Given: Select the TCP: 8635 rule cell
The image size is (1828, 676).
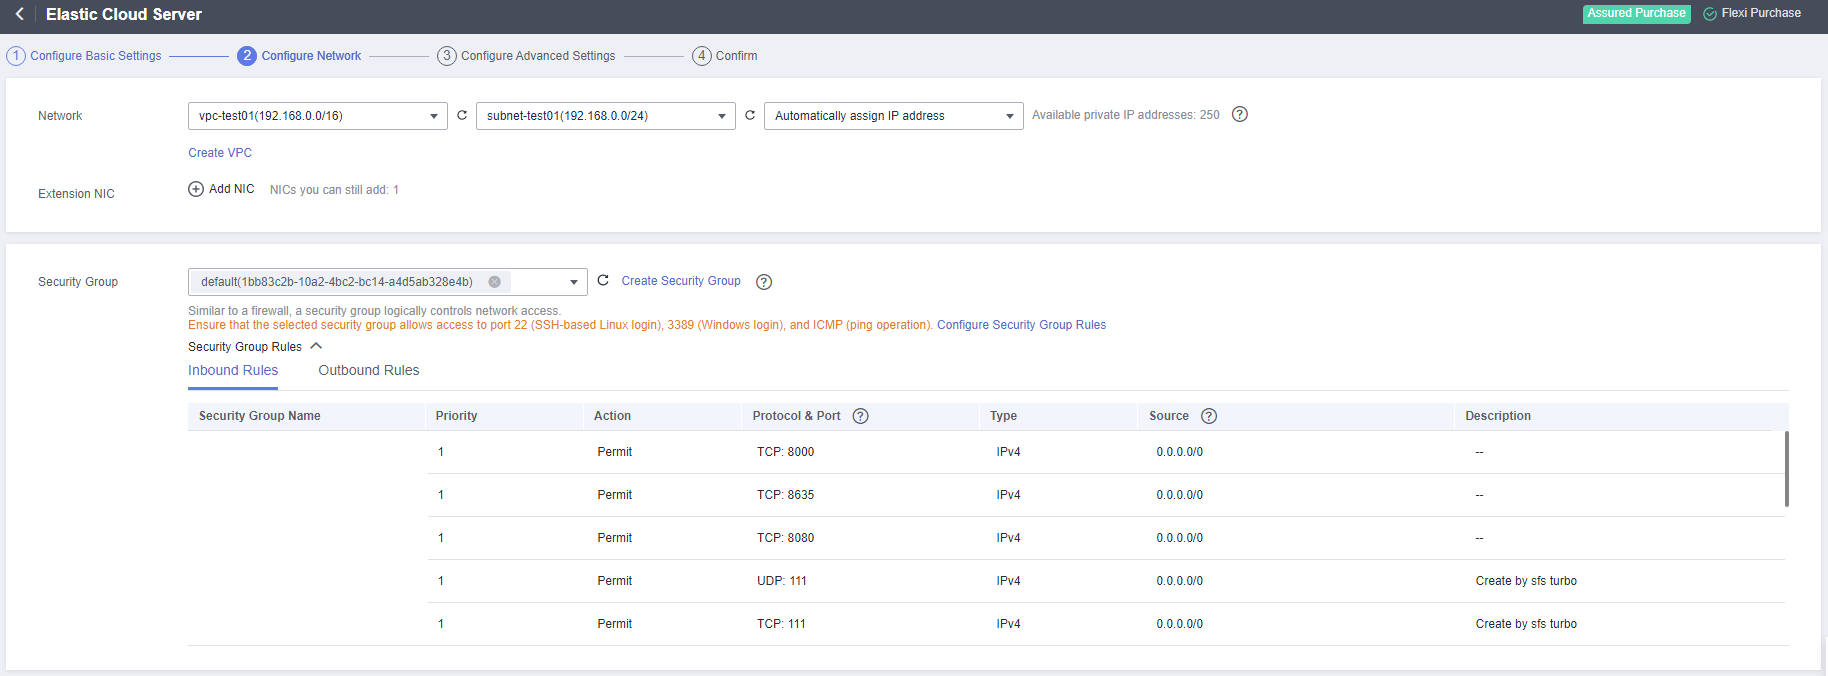Looking at the screenshot, I should (x=785, y=495).
